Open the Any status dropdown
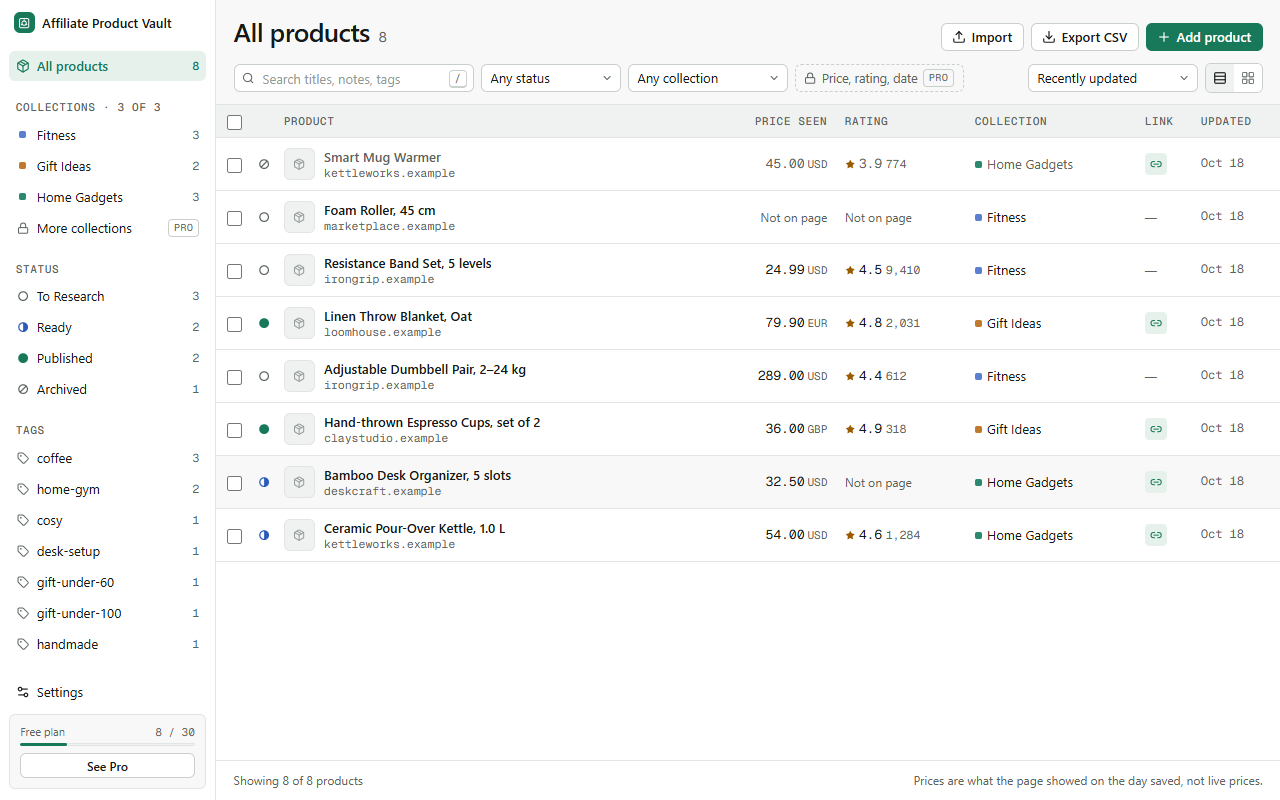 (551, 78)
